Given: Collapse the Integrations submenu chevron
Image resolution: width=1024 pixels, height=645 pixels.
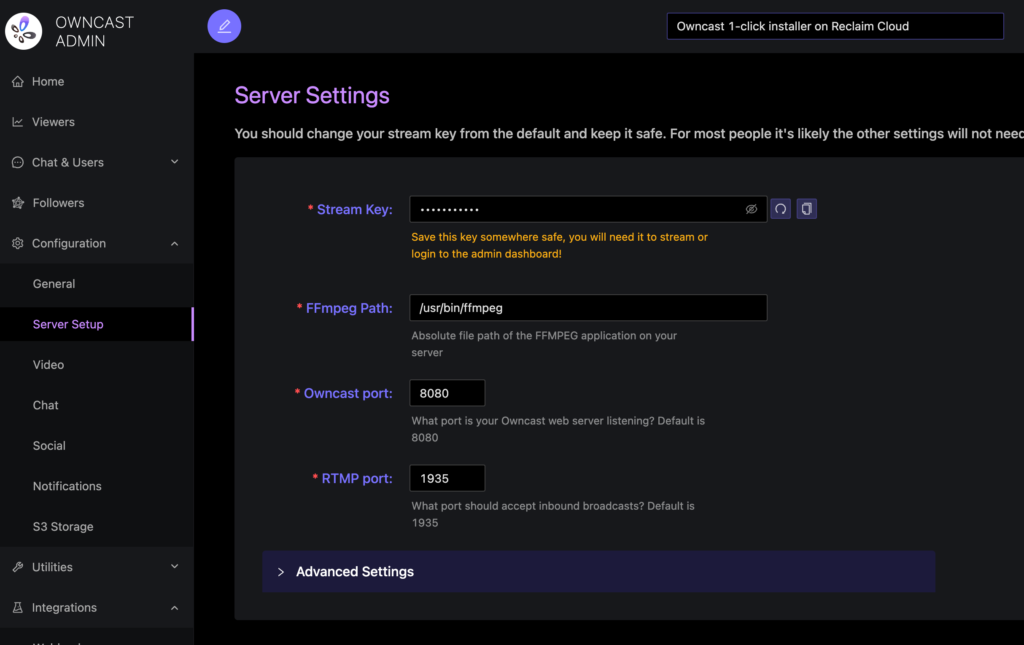Looking at the screenshot, I should pyautogui.click(x=174, y=608).
